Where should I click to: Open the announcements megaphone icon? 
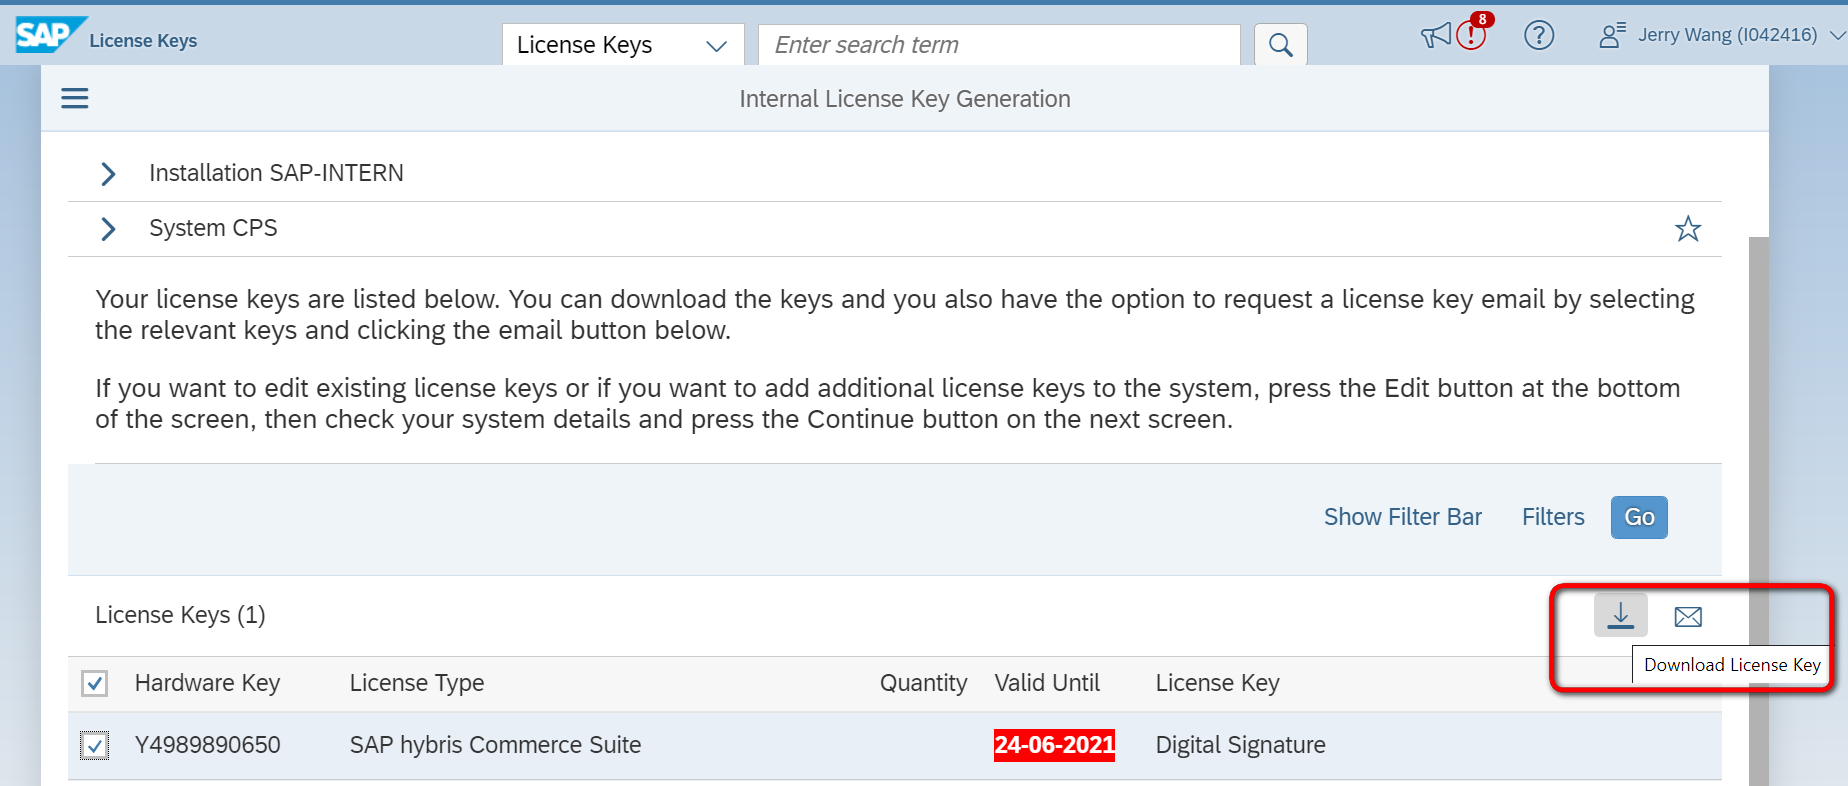click(1435, 37)
